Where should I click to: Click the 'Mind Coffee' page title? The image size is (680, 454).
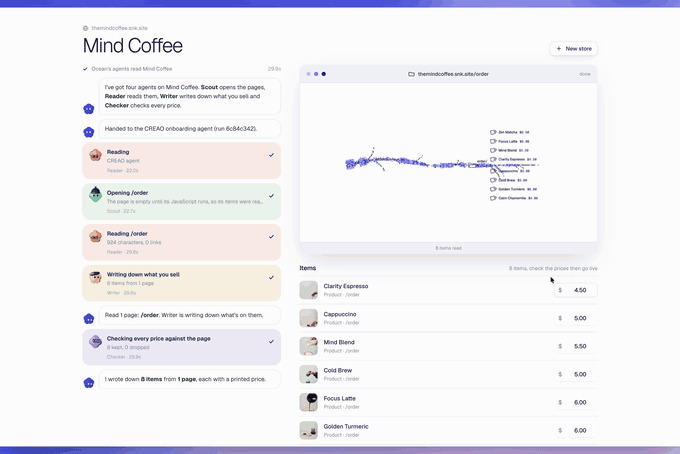[133, 46]
